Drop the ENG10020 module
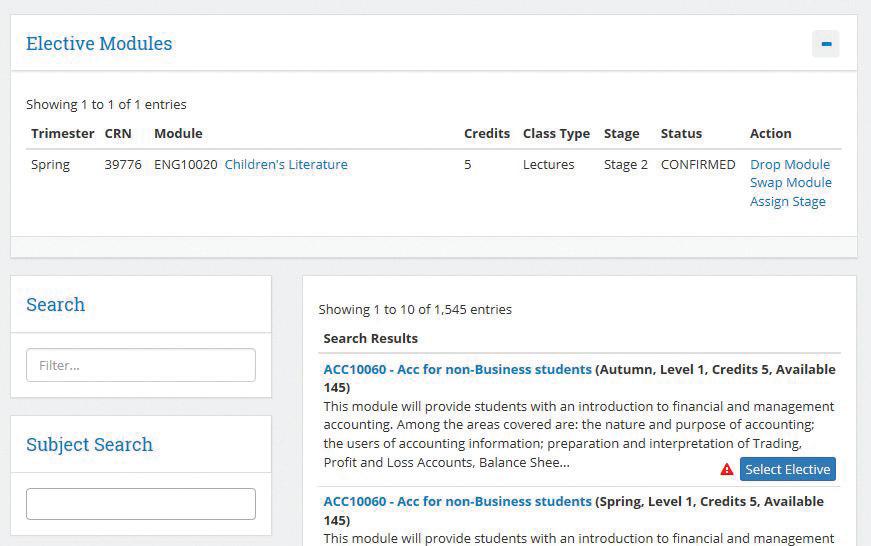Screen dimensions: 871x546 pyautogui.click(x=790, y=165)
